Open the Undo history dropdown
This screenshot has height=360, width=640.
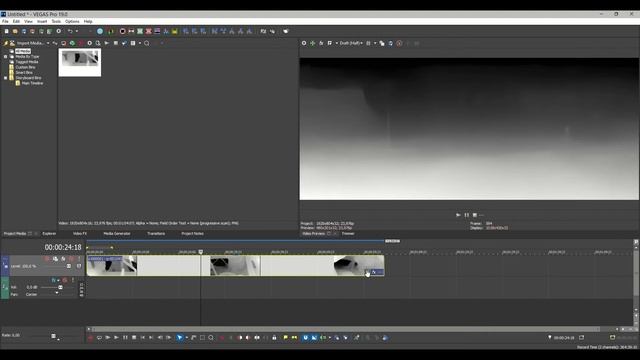(x=77, y=31)
